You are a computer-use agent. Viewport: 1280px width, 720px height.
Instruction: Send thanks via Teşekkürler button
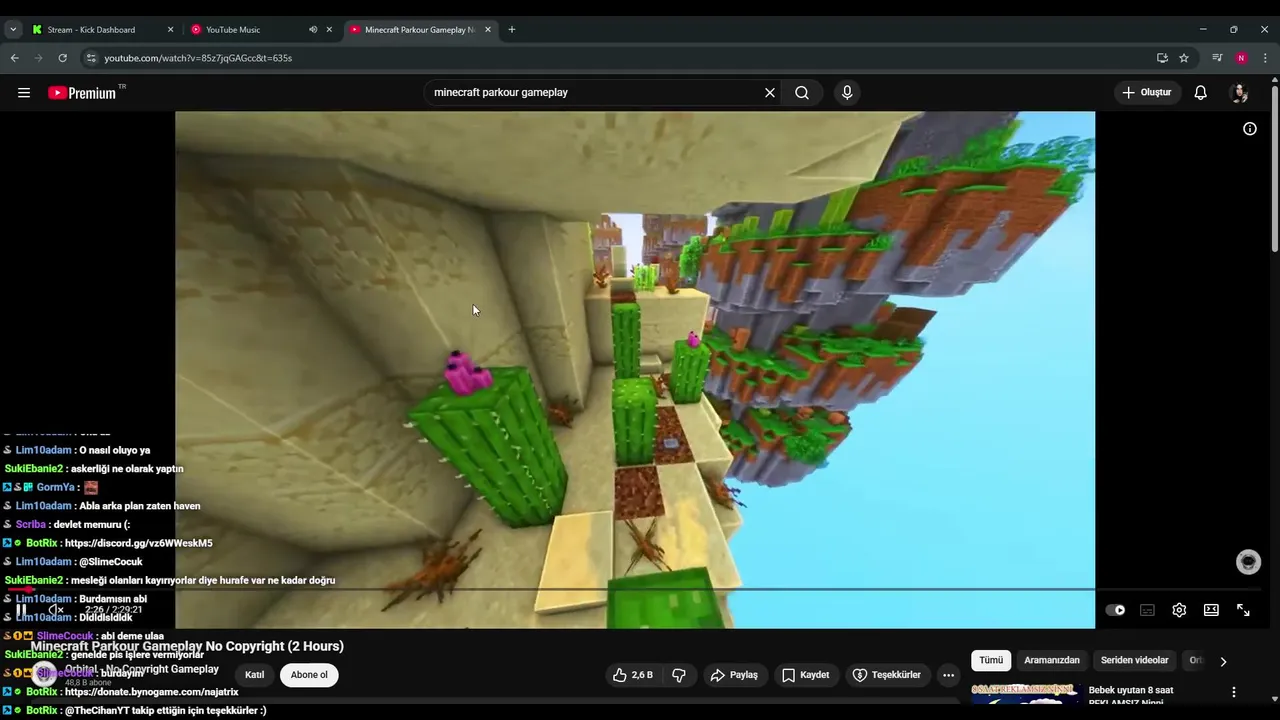[x=886, y=675]
